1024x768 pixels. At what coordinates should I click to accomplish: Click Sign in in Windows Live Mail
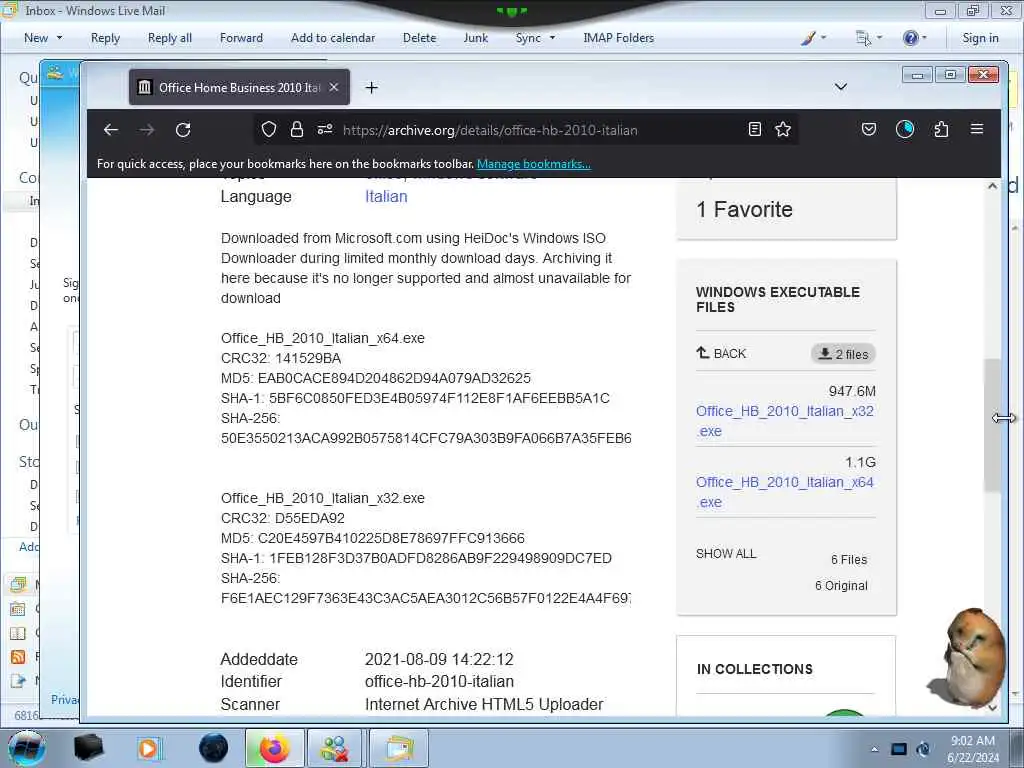[980, 38]
